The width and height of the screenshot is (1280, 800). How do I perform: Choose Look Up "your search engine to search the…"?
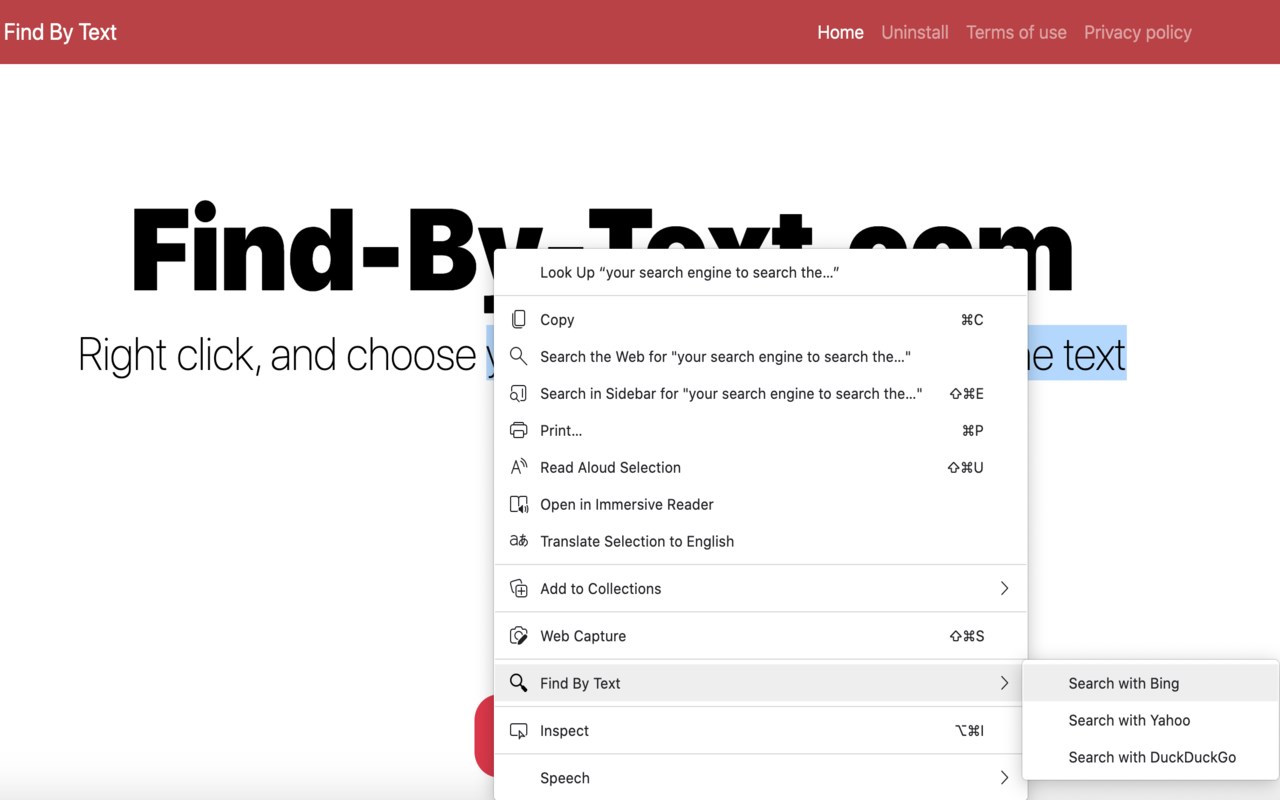761,272
